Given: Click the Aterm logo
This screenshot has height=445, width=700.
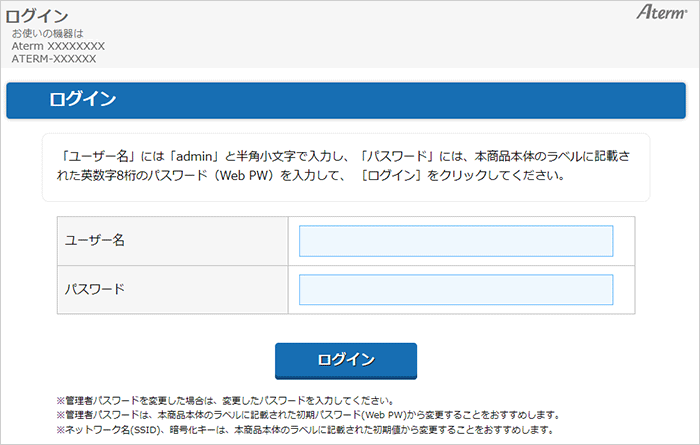Looking at the screenshot, I should [662, 13].
